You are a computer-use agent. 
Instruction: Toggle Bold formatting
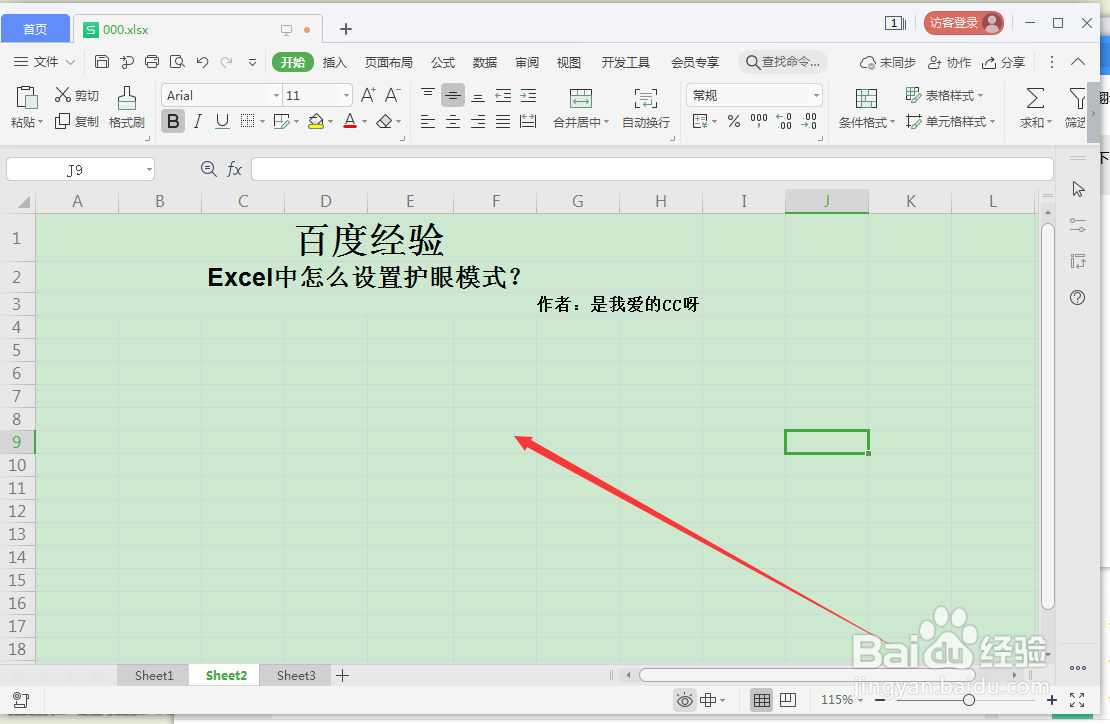click(x=173, y=121)
